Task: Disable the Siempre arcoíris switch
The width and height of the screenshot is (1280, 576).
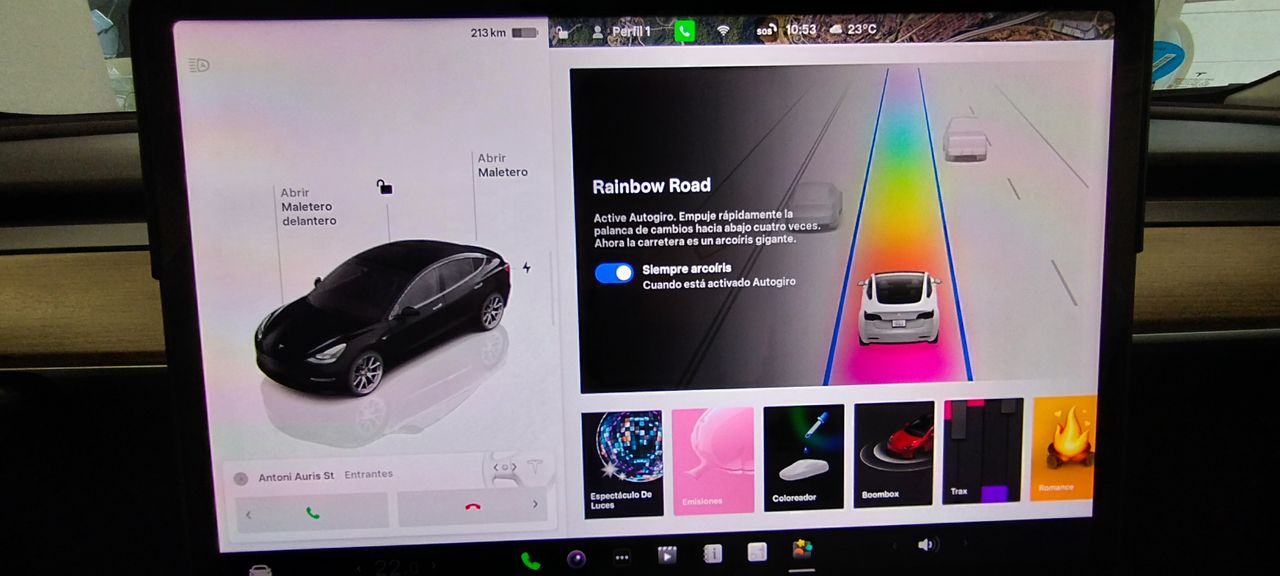Action: coord(614,273)
